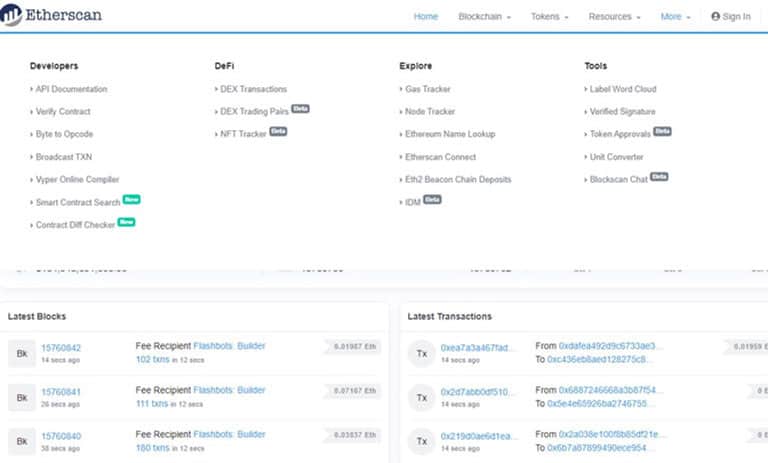The width and height of the screenshot is (768, 463).
Task: Open Label Word Cloud
Action: tap(621, 89)
